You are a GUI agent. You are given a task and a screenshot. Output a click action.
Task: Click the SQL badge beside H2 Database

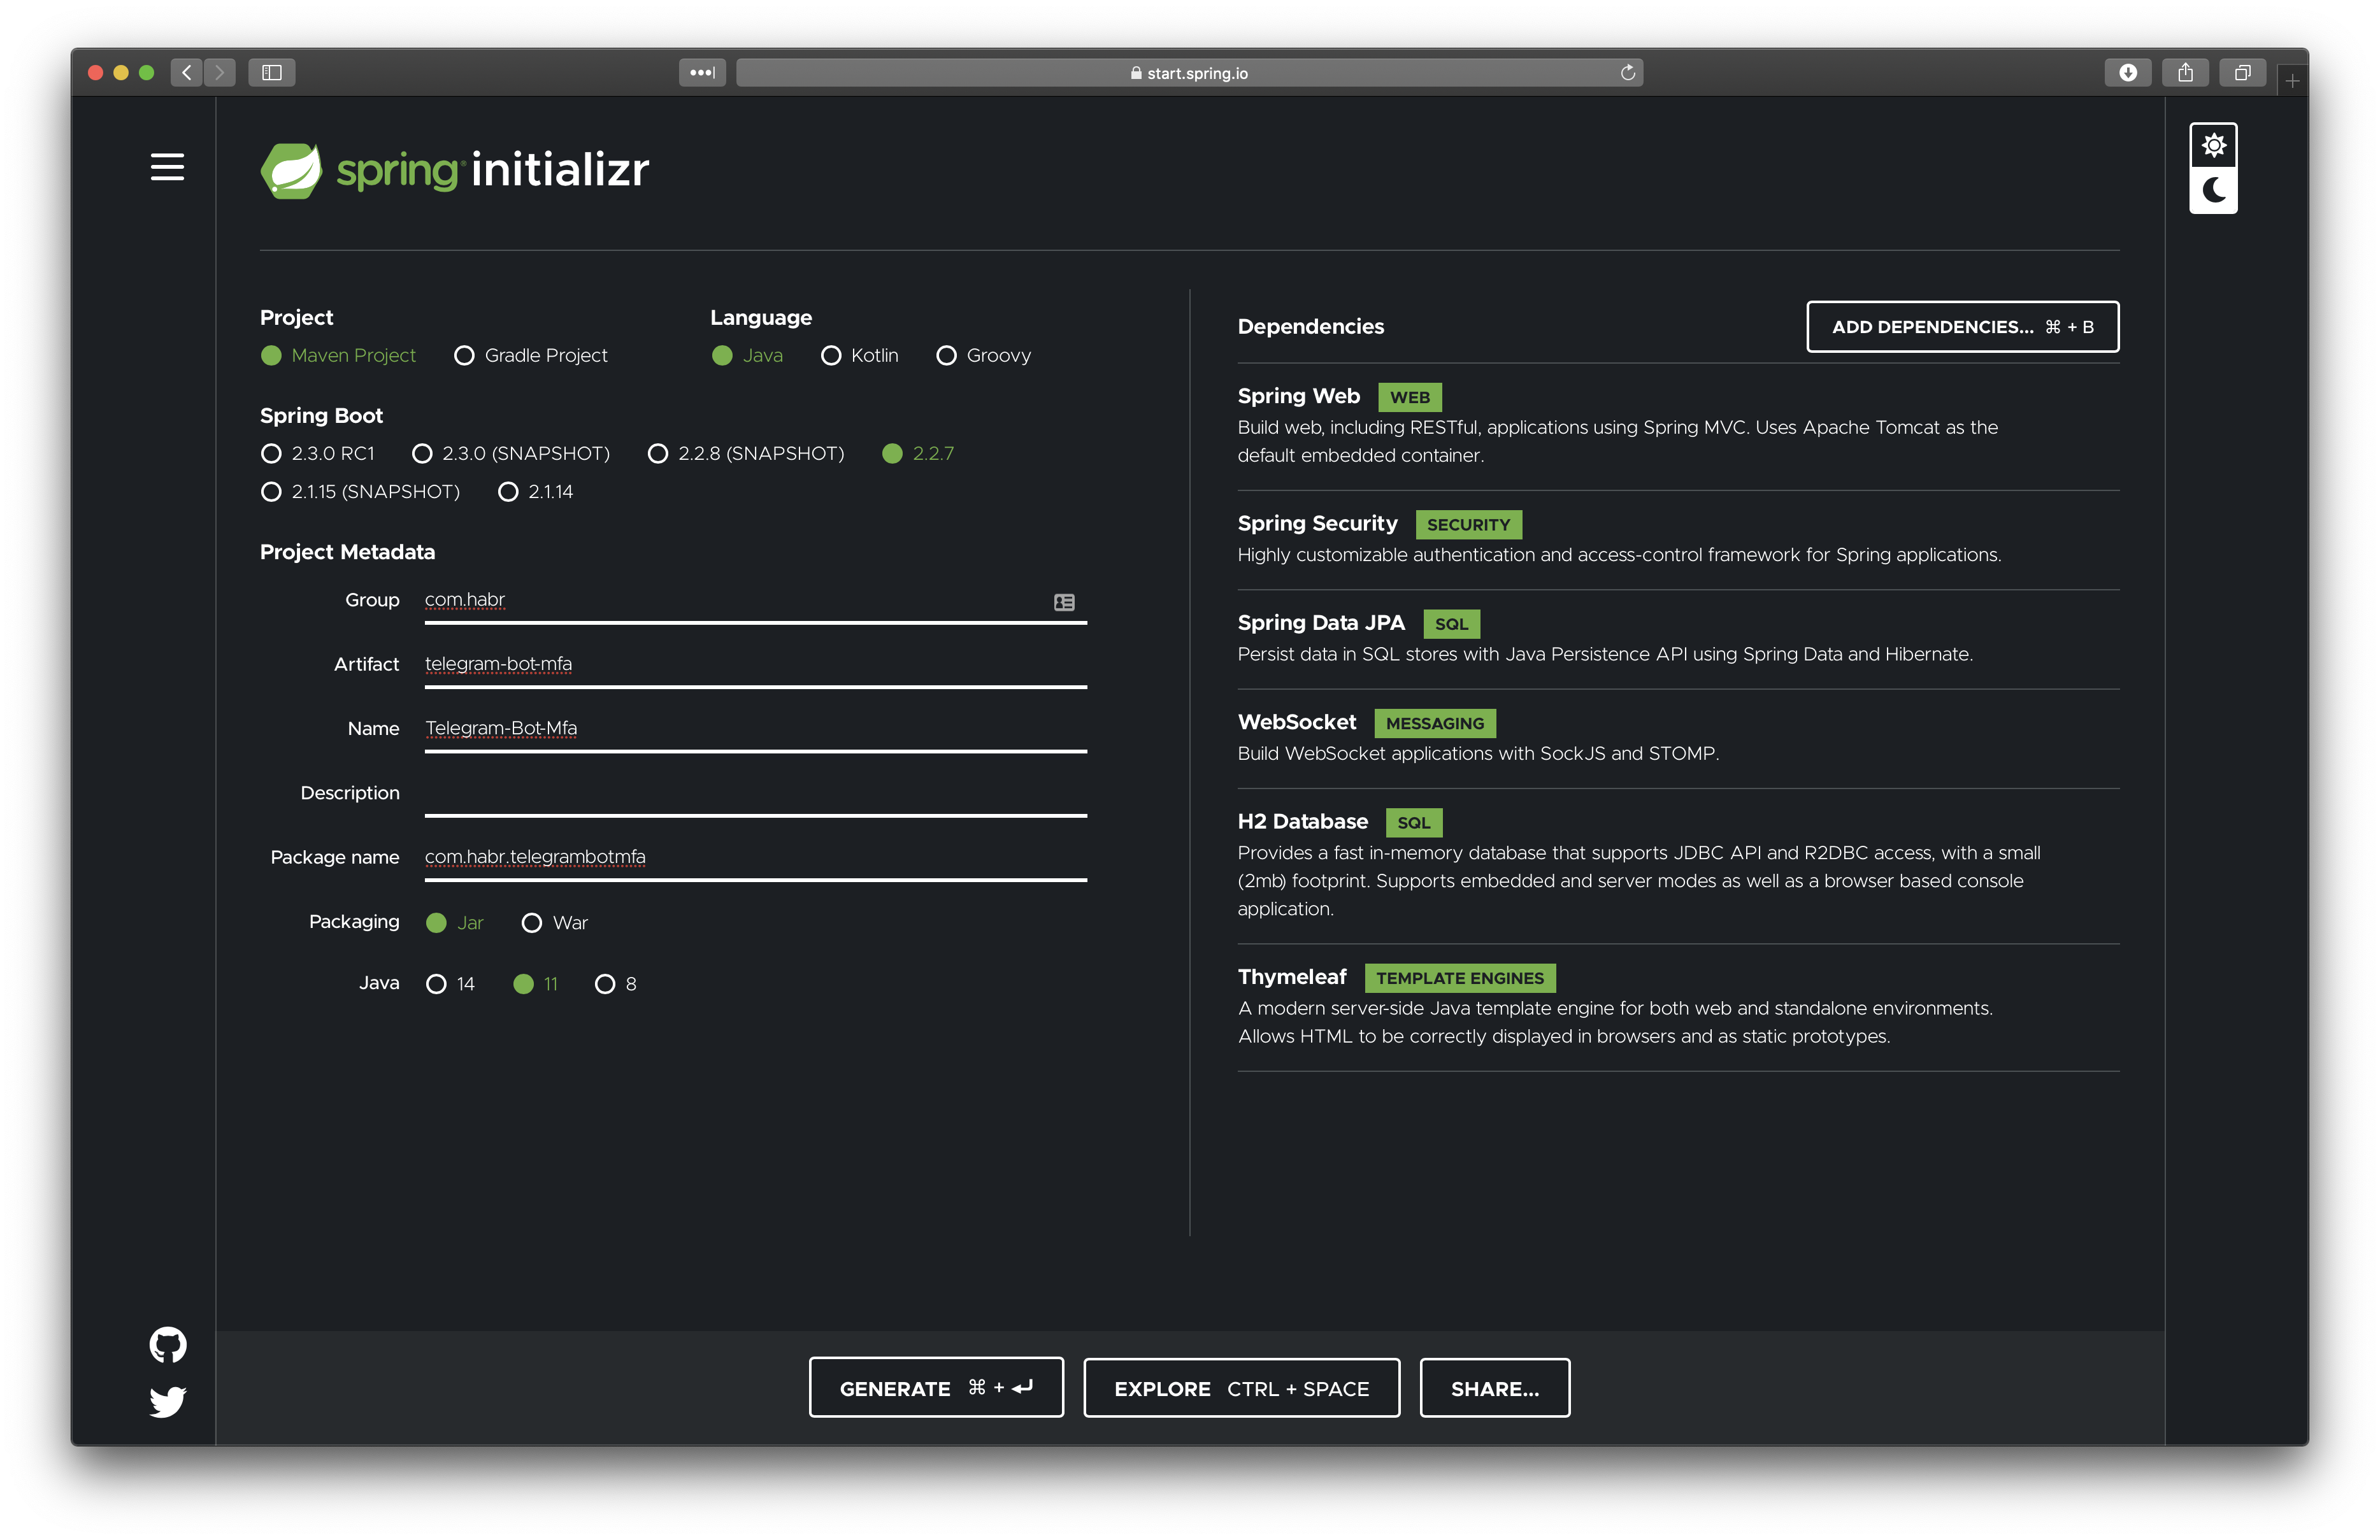pos(1413,823)
